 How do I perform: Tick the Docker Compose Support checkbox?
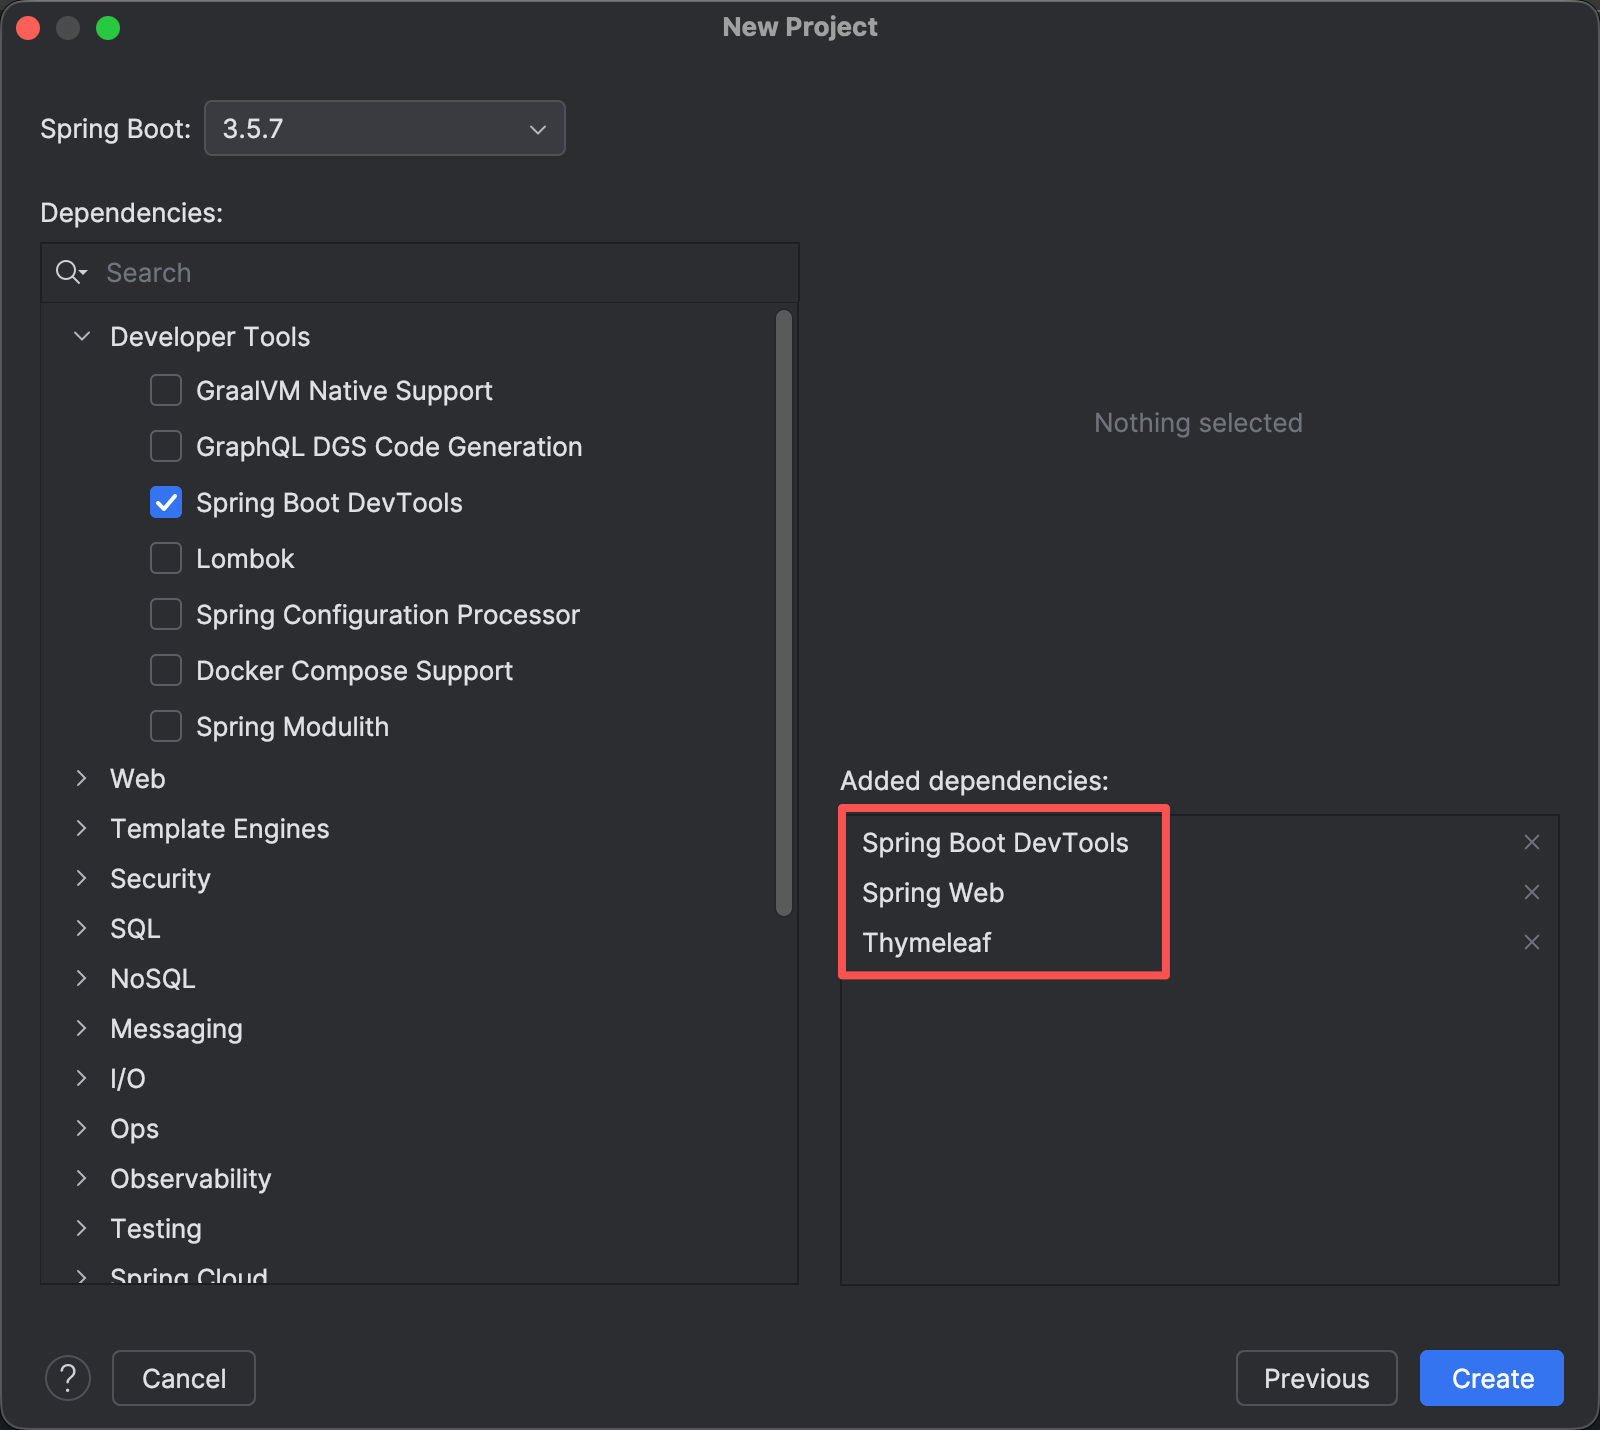click(166, 670)
